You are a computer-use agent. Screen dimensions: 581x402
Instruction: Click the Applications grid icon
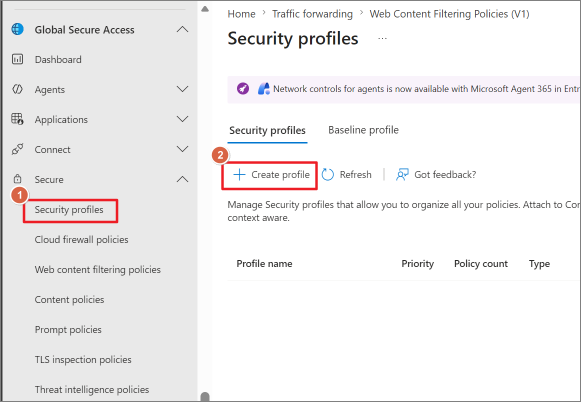[17, 119]
